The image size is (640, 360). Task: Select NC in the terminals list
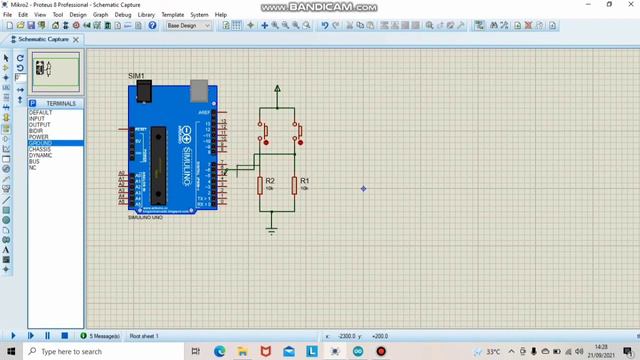(x=56, y=168)
